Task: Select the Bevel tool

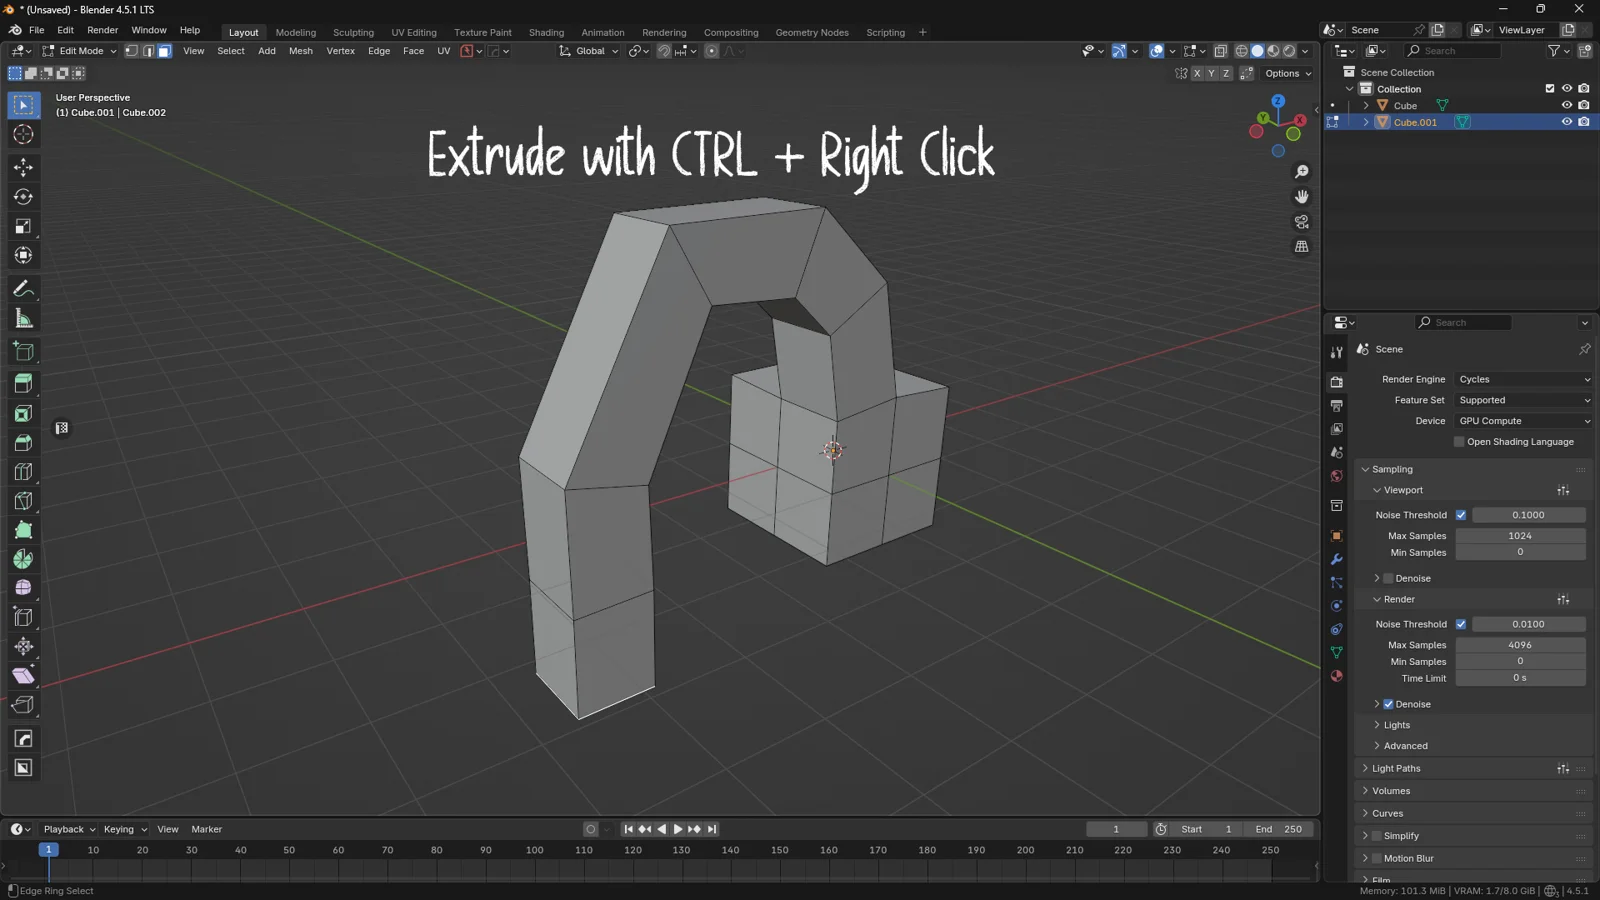Action: 23,442
